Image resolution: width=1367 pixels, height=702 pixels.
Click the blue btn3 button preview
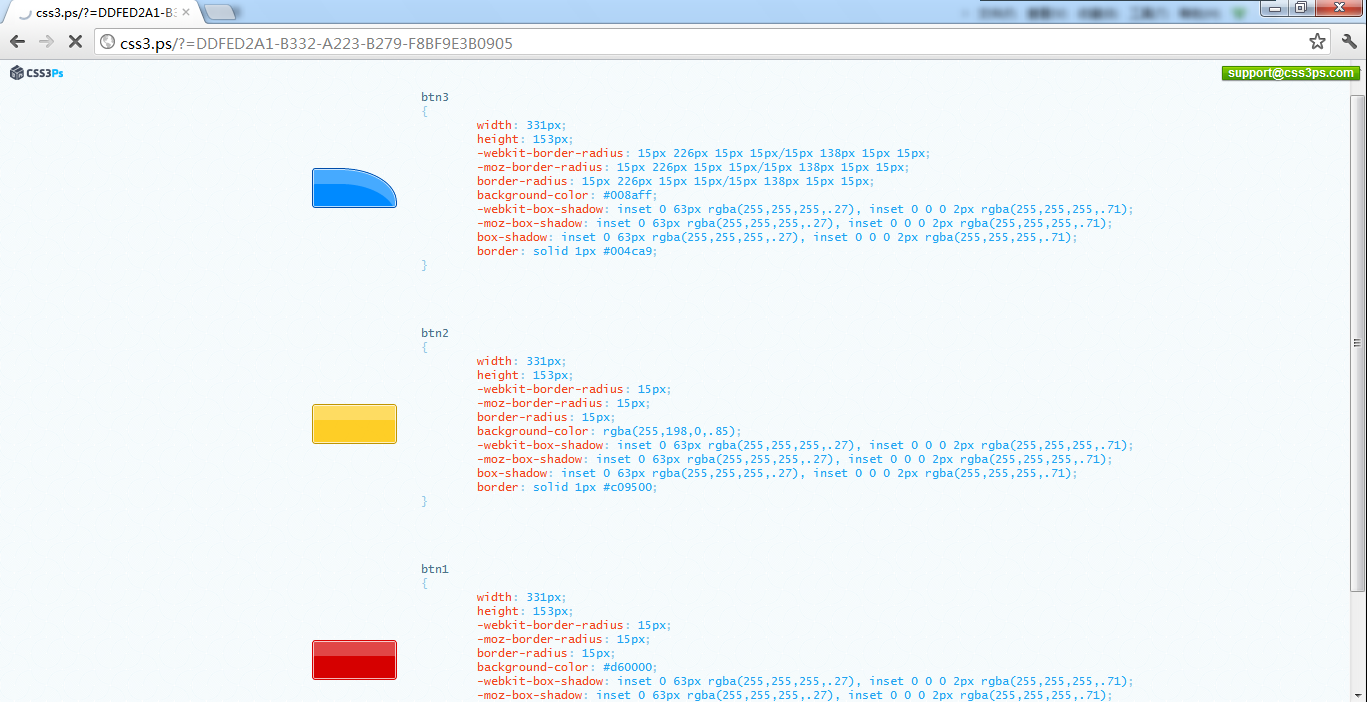(354, 188)
